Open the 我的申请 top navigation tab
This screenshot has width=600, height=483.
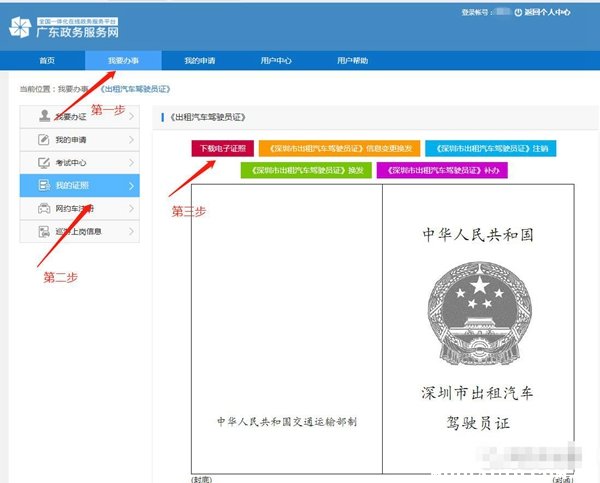pos(200,60)
